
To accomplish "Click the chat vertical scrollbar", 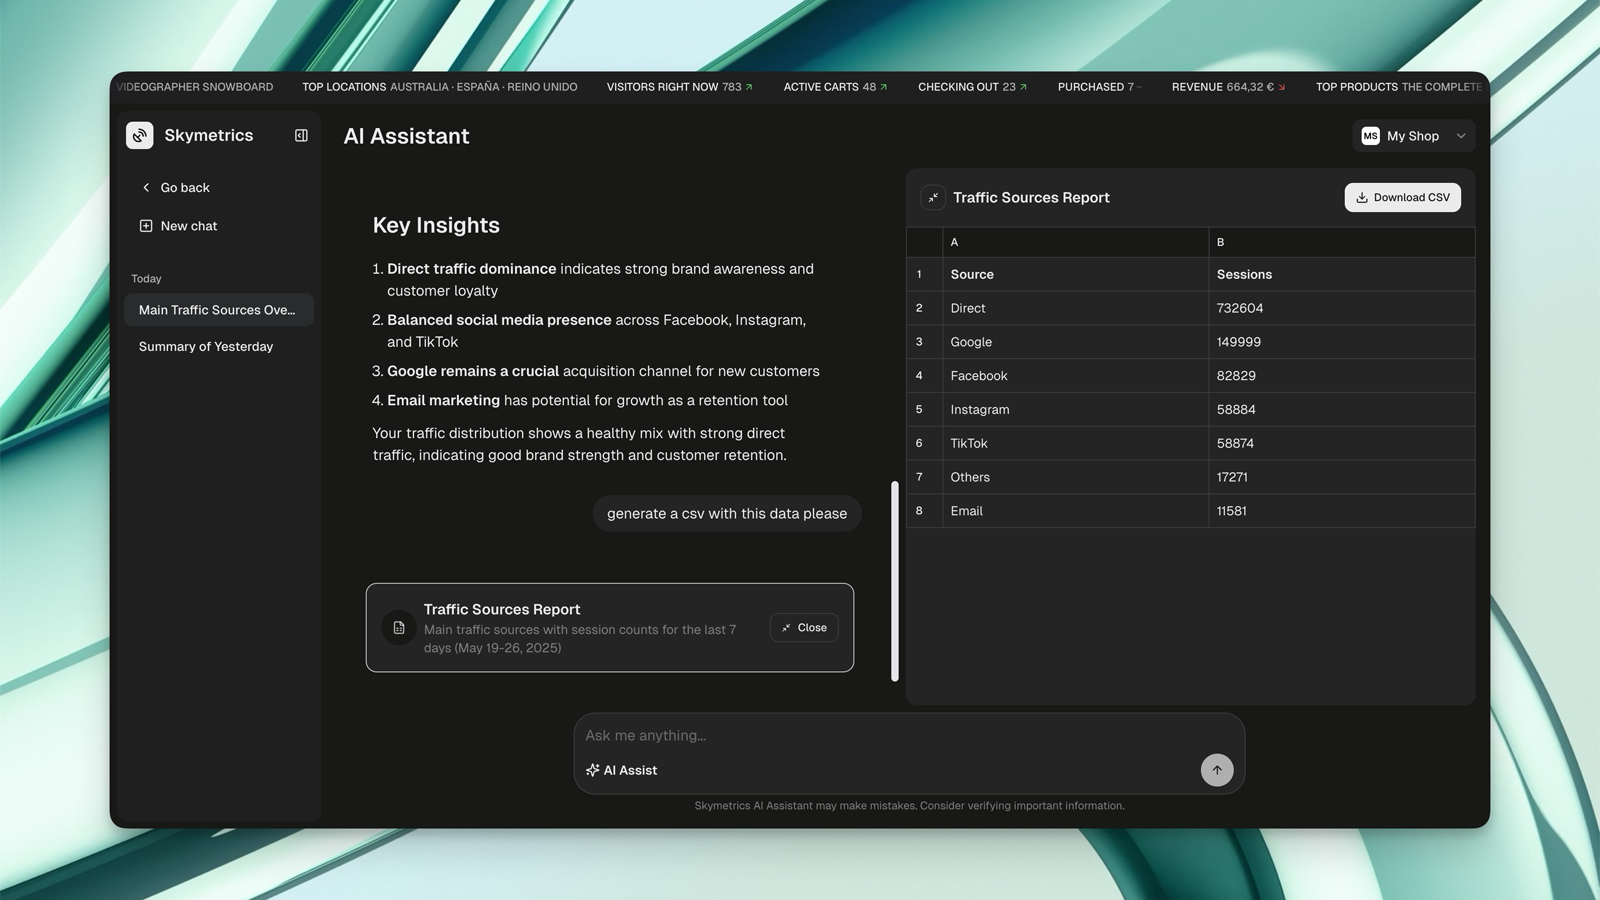I will coord(895,581).
